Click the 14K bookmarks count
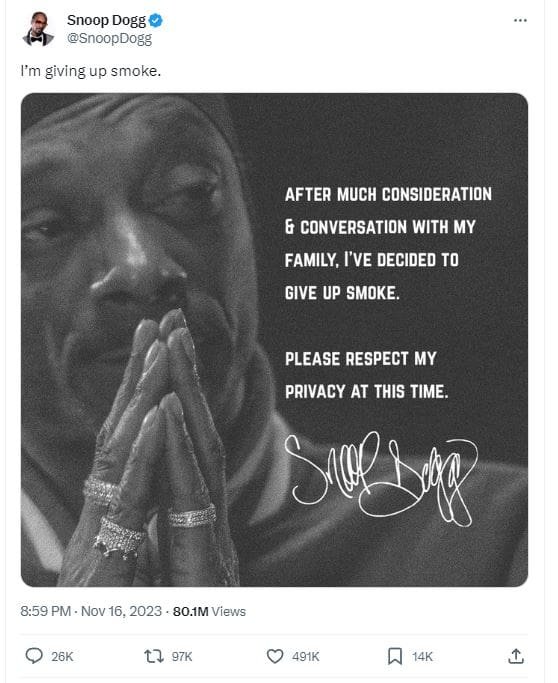The height and width of the screenshot is (683, 558). click(x=423, y=656)
